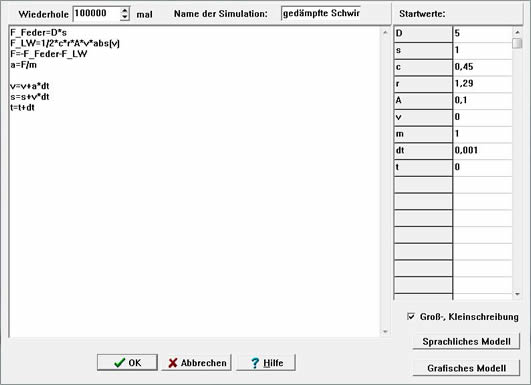Screen dimensions: 531x385
Task: Click the variable name cell t
Action: [423, 167]
